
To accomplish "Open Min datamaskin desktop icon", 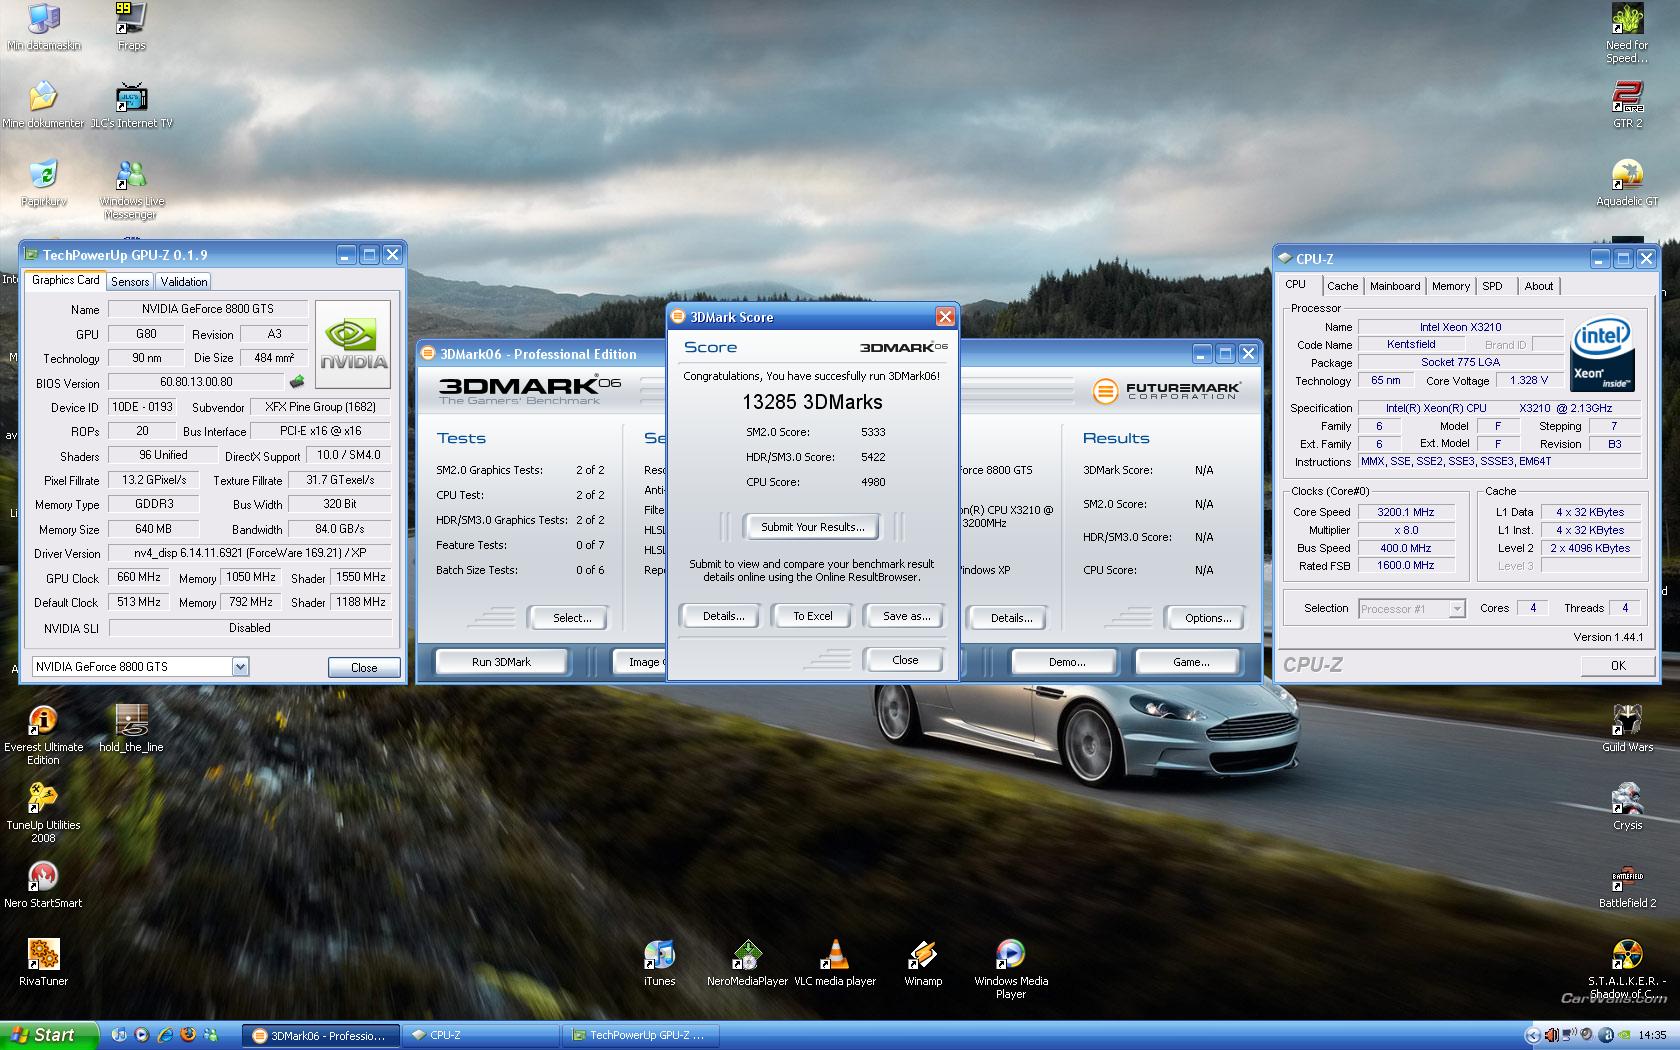I will point(43,27).
